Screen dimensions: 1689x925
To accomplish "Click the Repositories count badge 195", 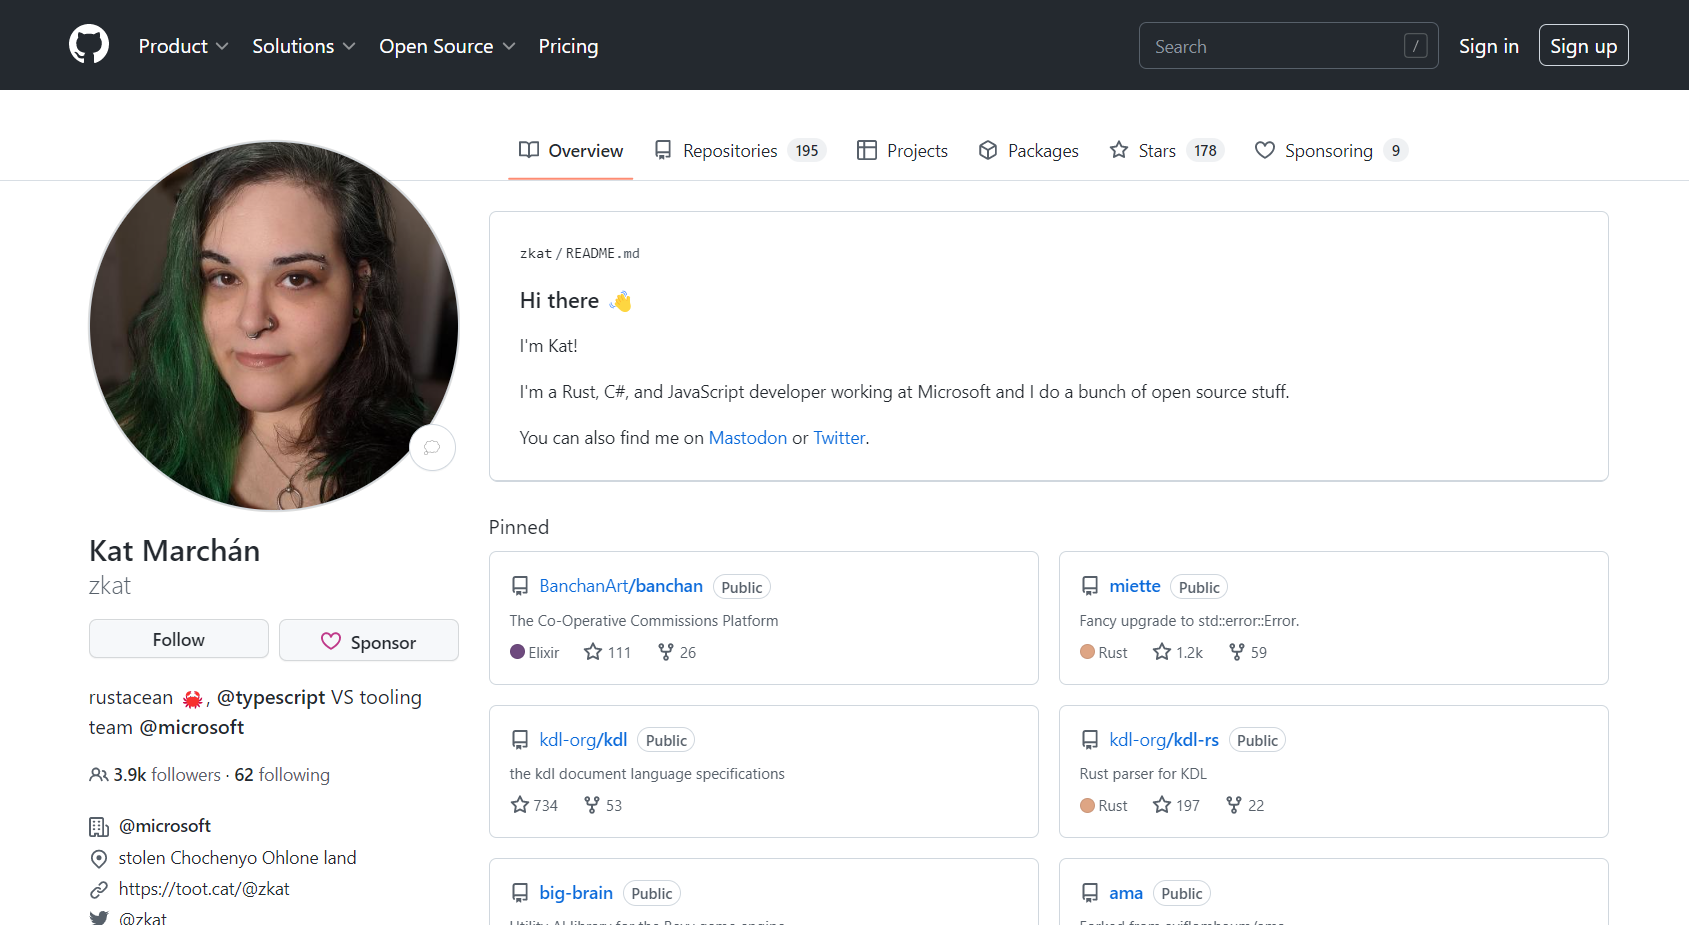I will tap(807, 150).
